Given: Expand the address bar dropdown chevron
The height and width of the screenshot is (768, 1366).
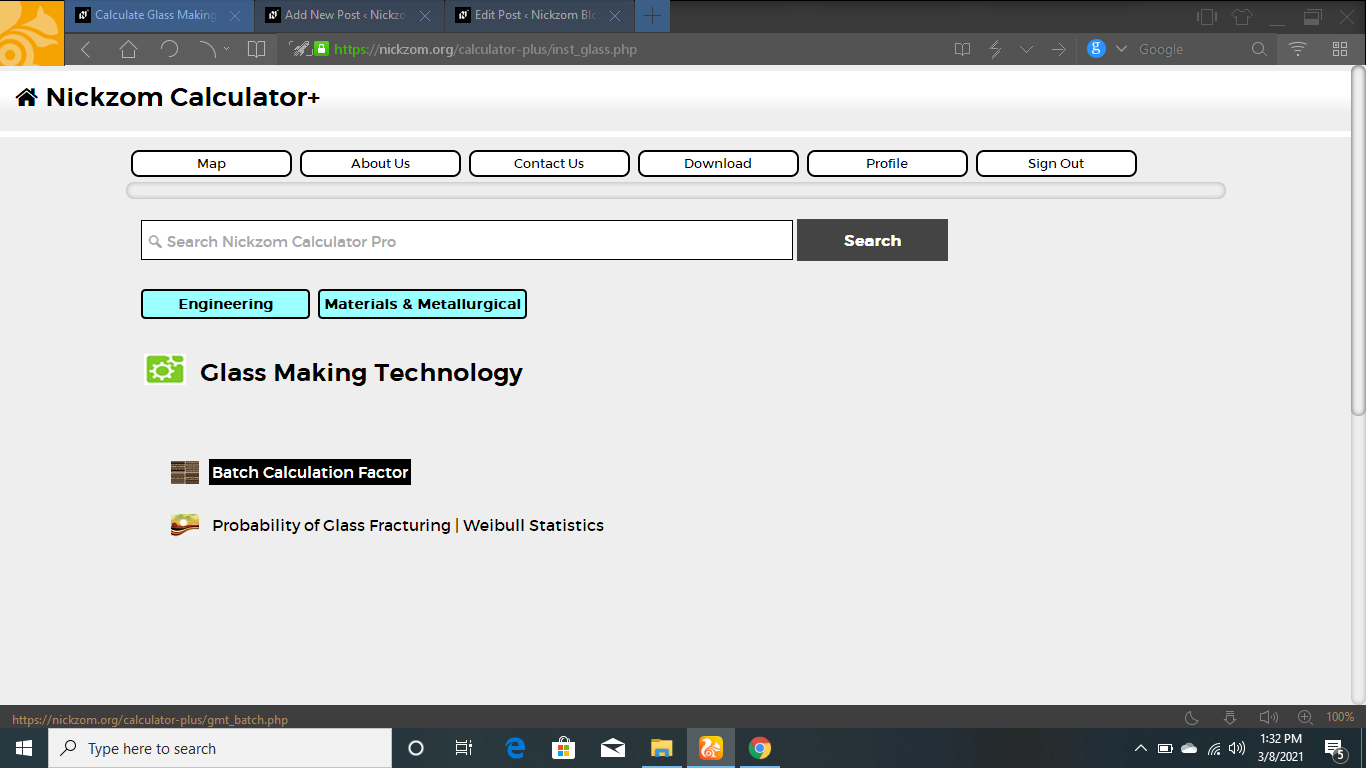Looking at the screenshot, I should (1026, 49).
